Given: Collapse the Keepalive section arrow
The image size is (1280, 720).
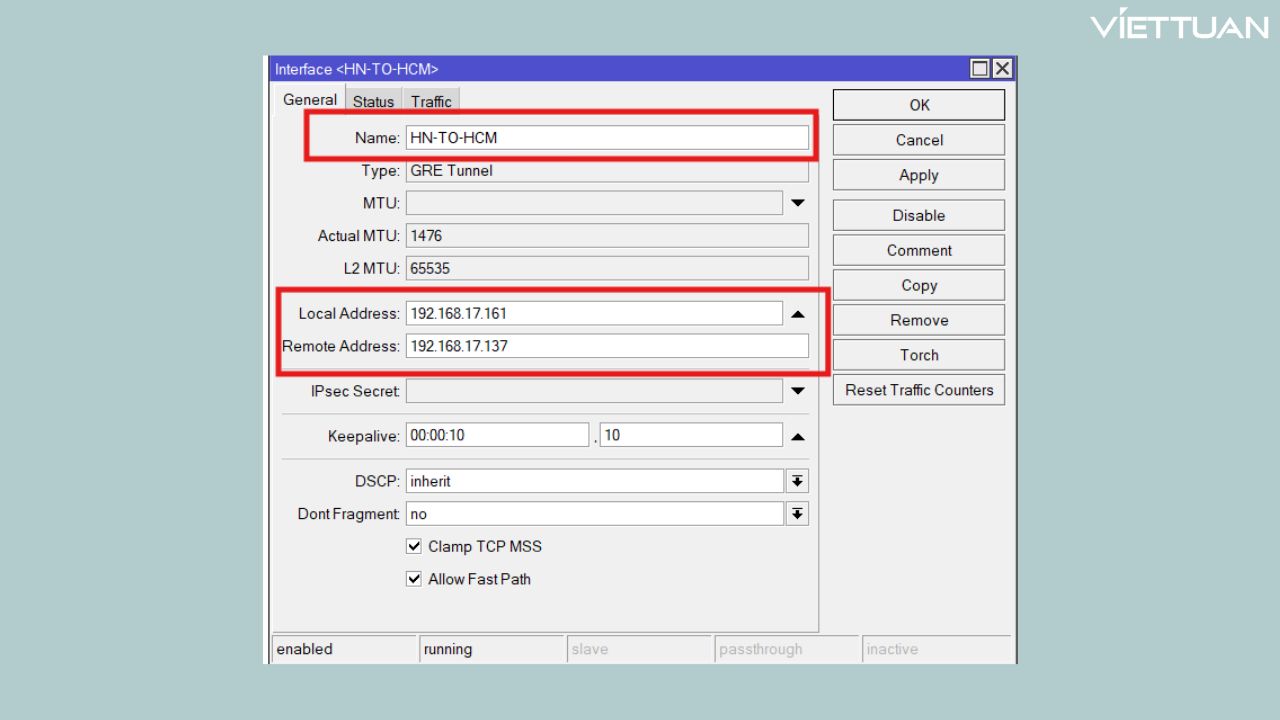Looking at the screenshot, I should 797,433.
